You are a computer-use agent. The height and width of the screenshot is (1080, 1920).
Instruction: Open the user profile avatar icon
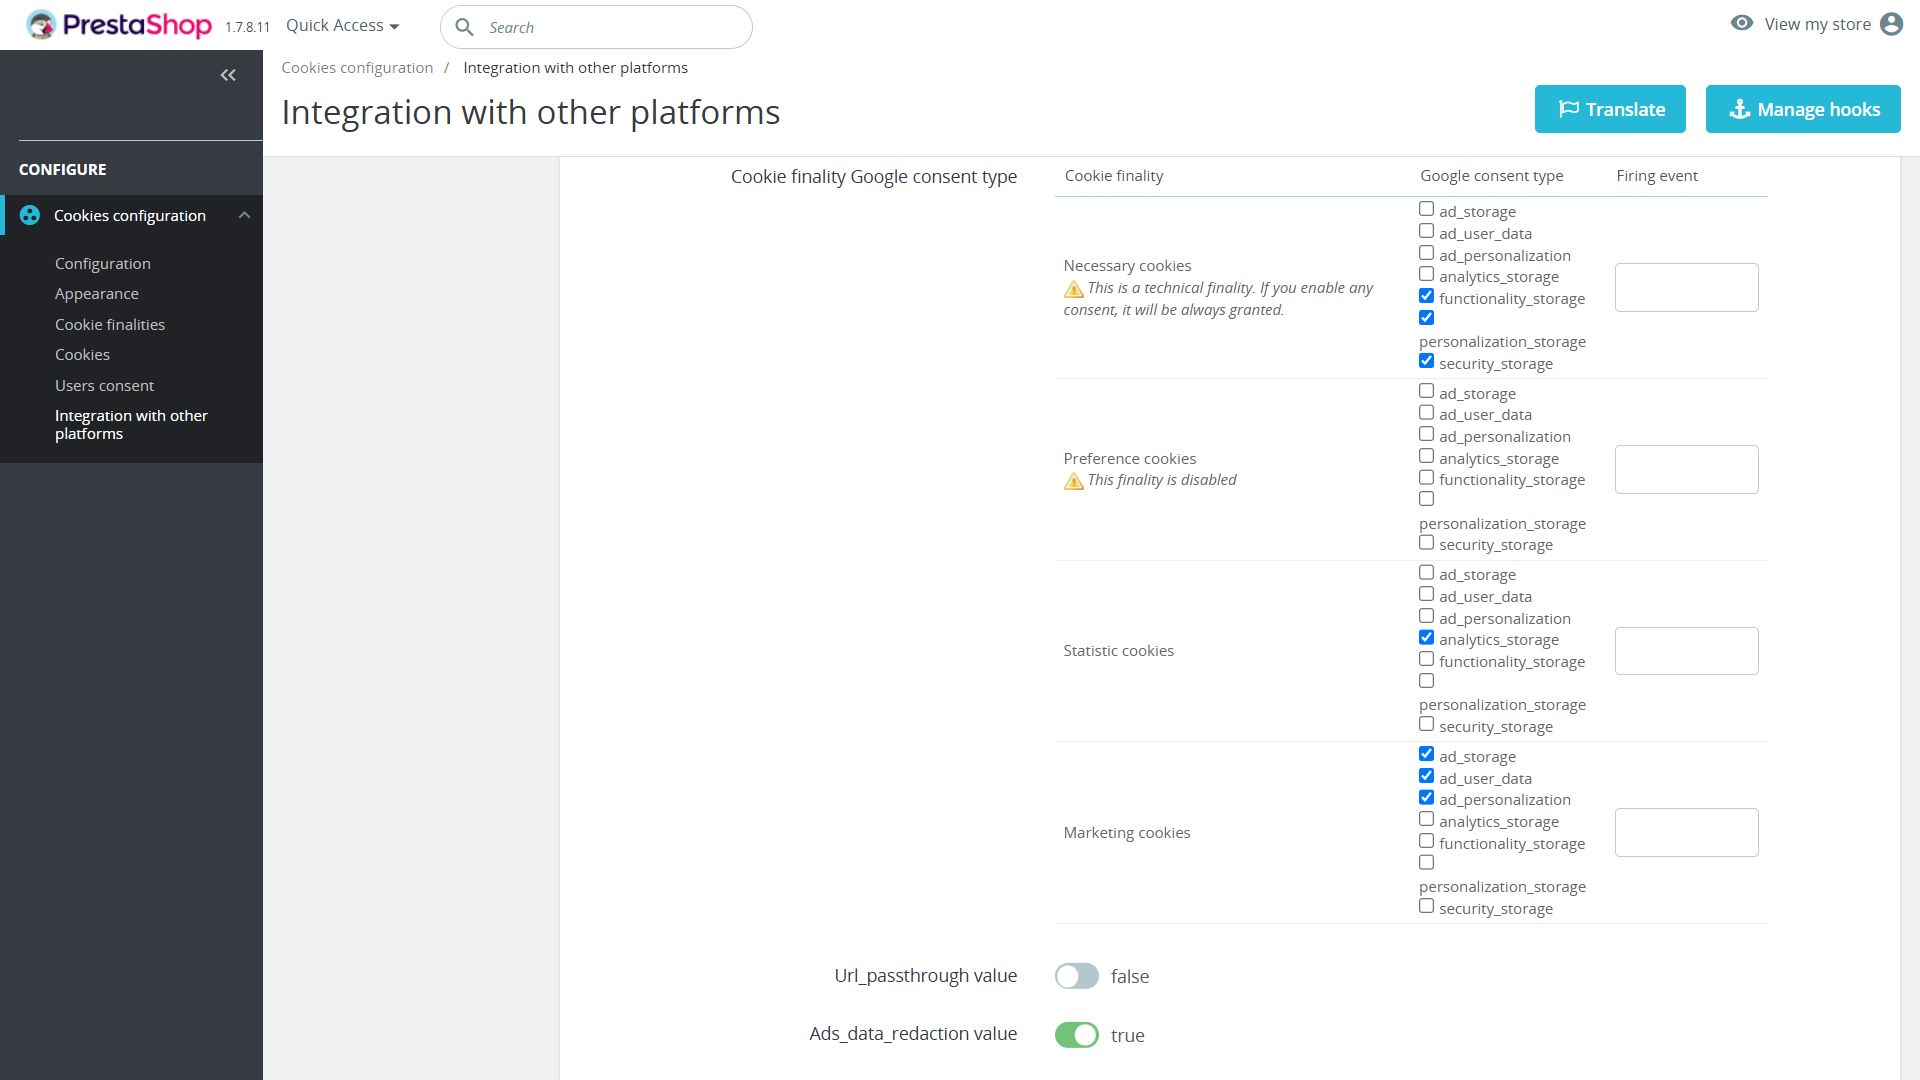(1890, 24)
